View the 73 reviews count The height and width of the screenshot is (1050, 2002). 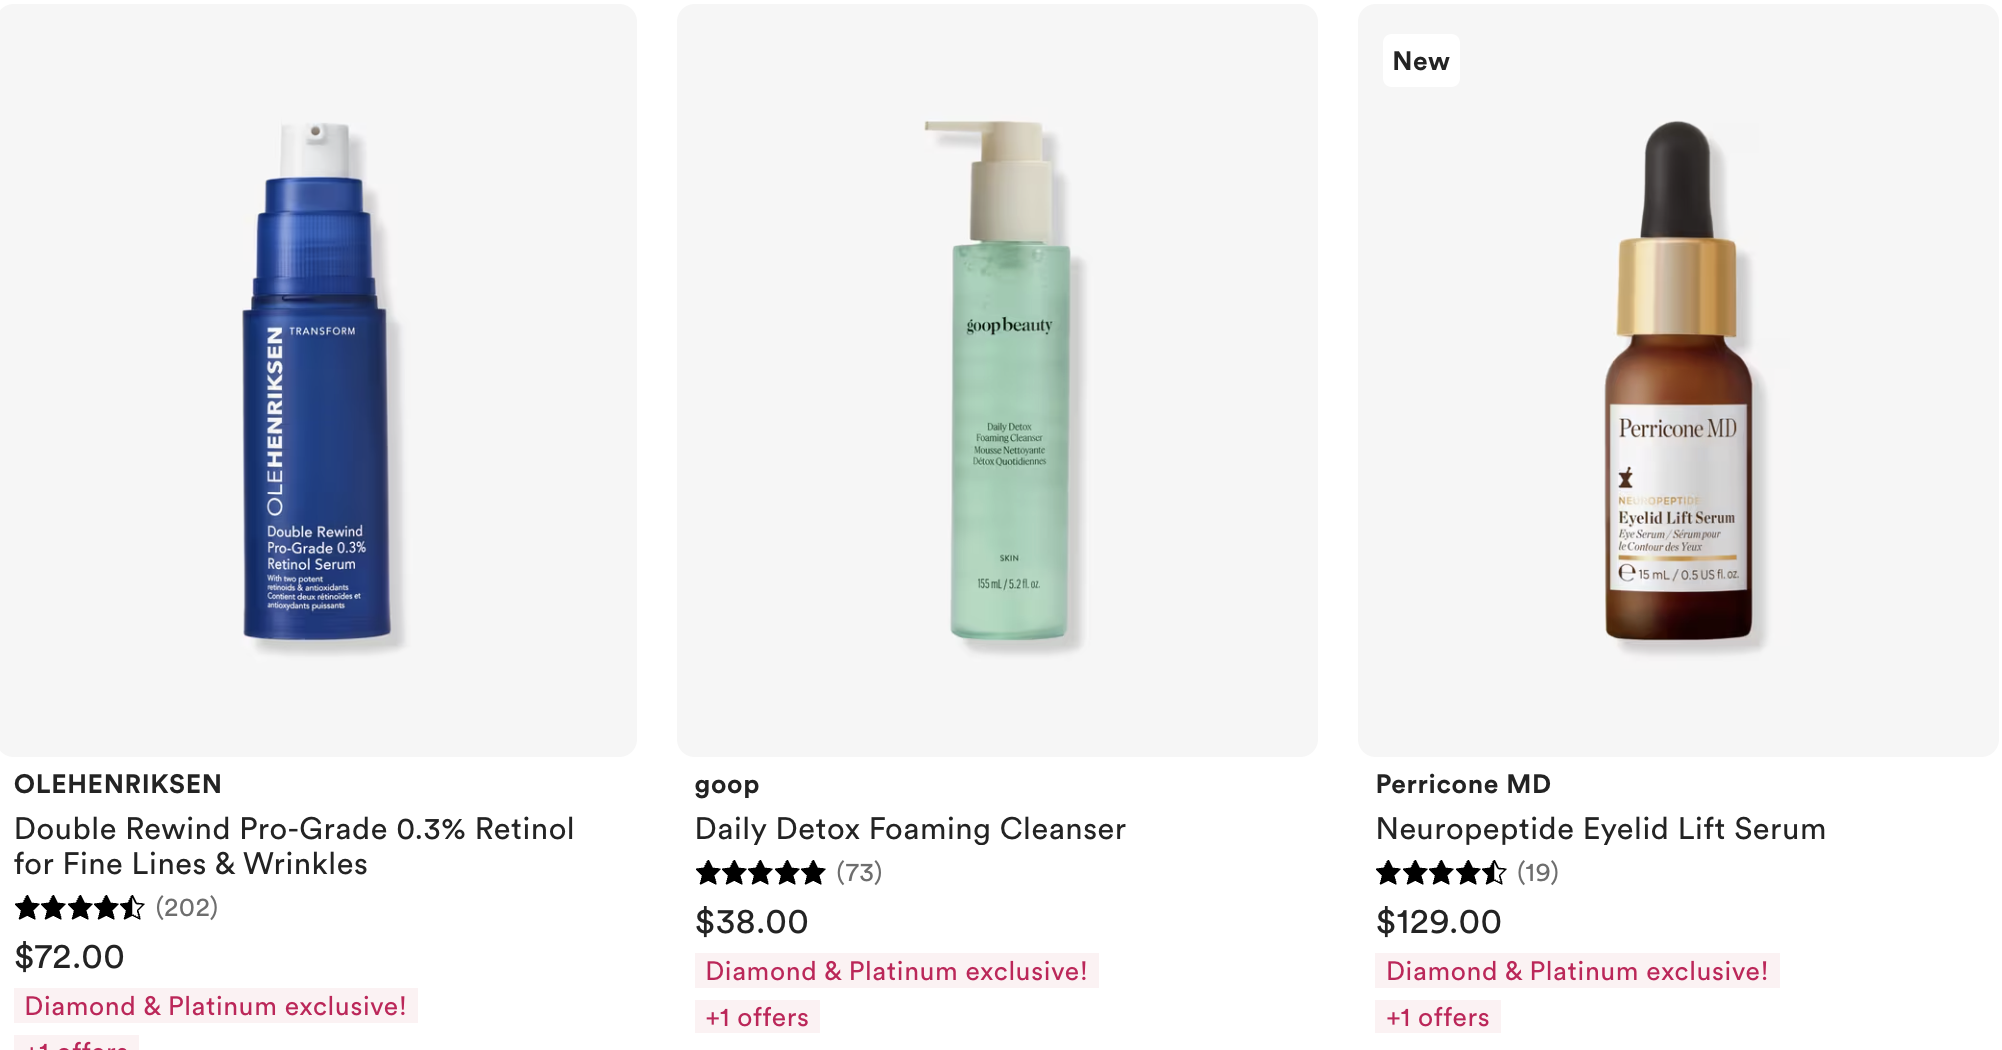pos(859,873)
